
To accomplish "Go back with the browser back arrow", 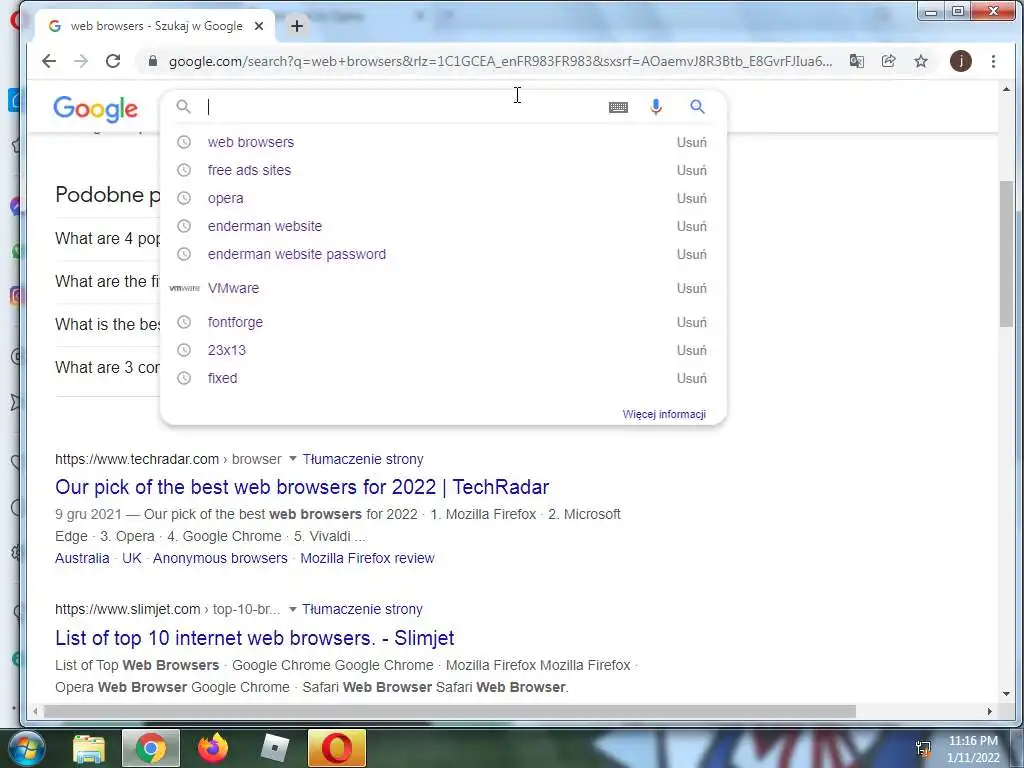I will (49, 61).
